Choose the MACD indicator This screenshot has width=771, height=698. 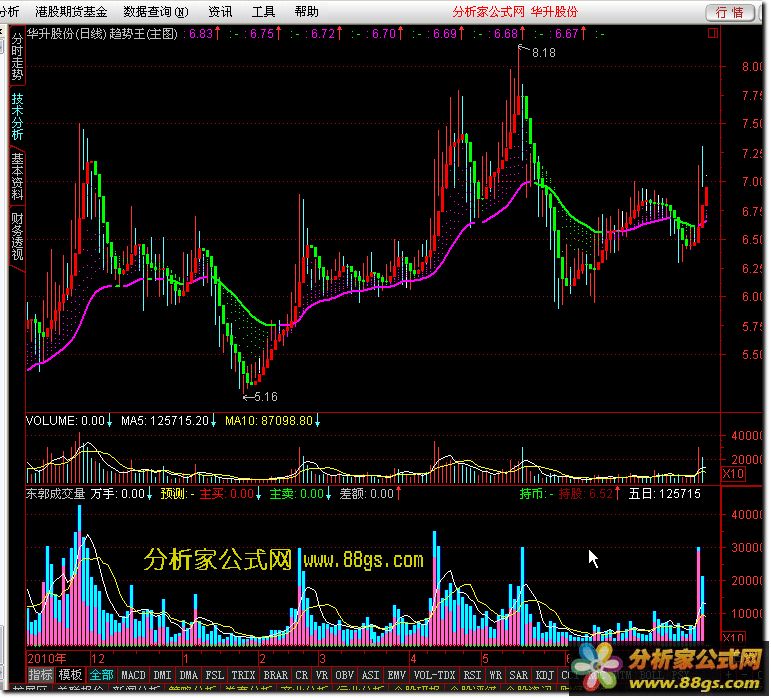133,675
